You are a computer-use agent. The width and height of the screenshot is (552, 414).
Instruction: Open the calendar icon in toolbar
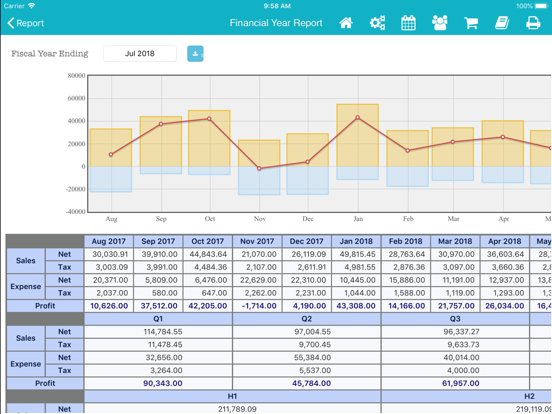pyautogui.click(x=408, y=23)
